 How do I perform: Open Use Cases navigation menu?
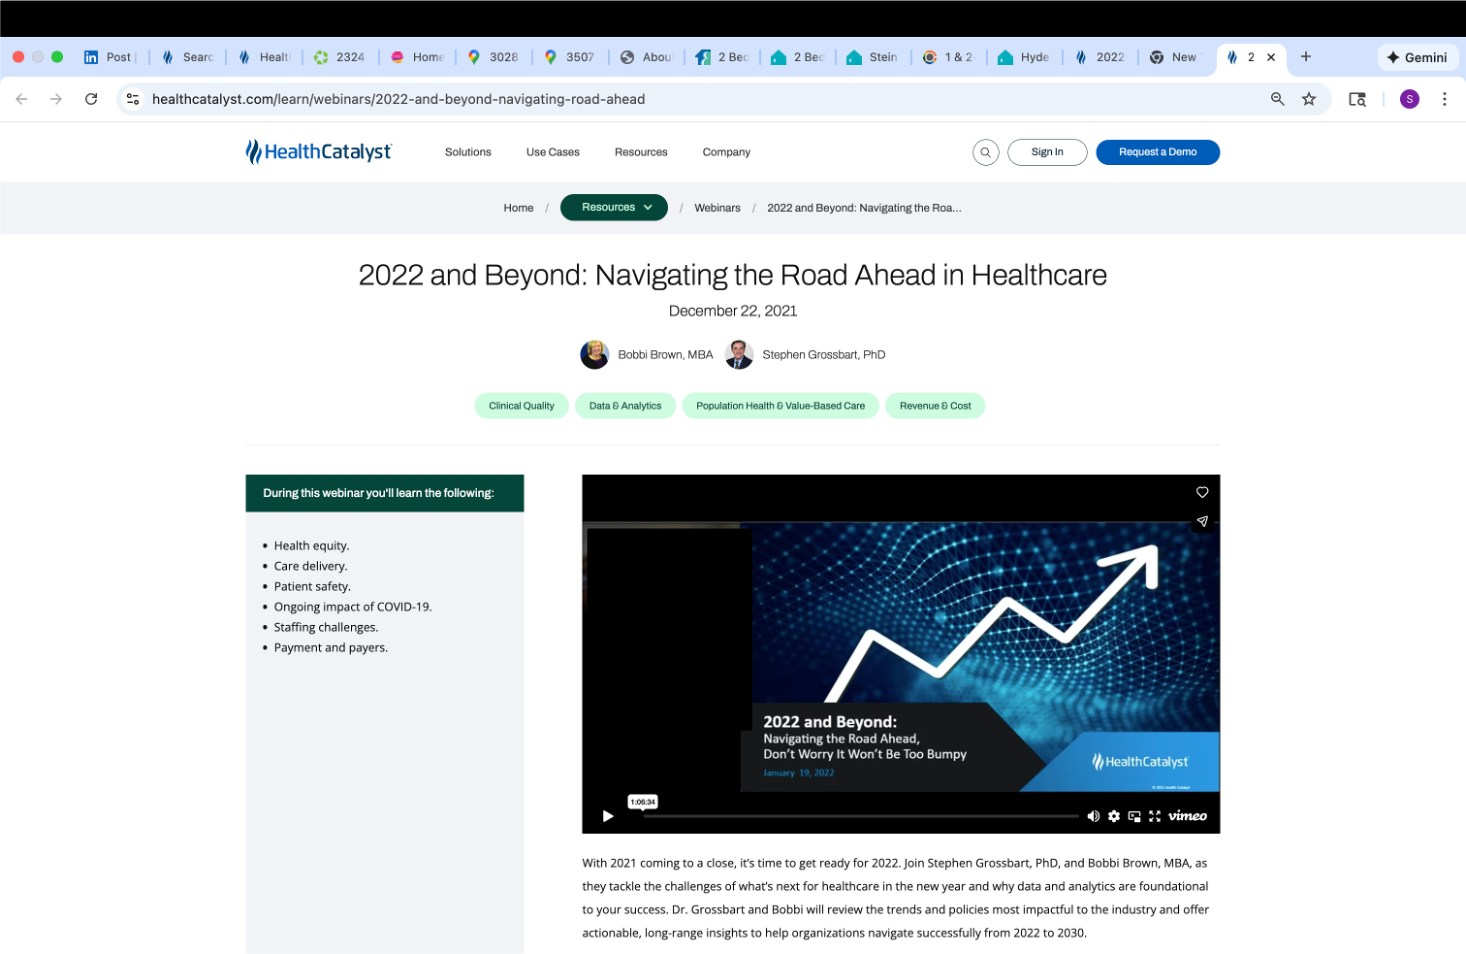[553, 152]
